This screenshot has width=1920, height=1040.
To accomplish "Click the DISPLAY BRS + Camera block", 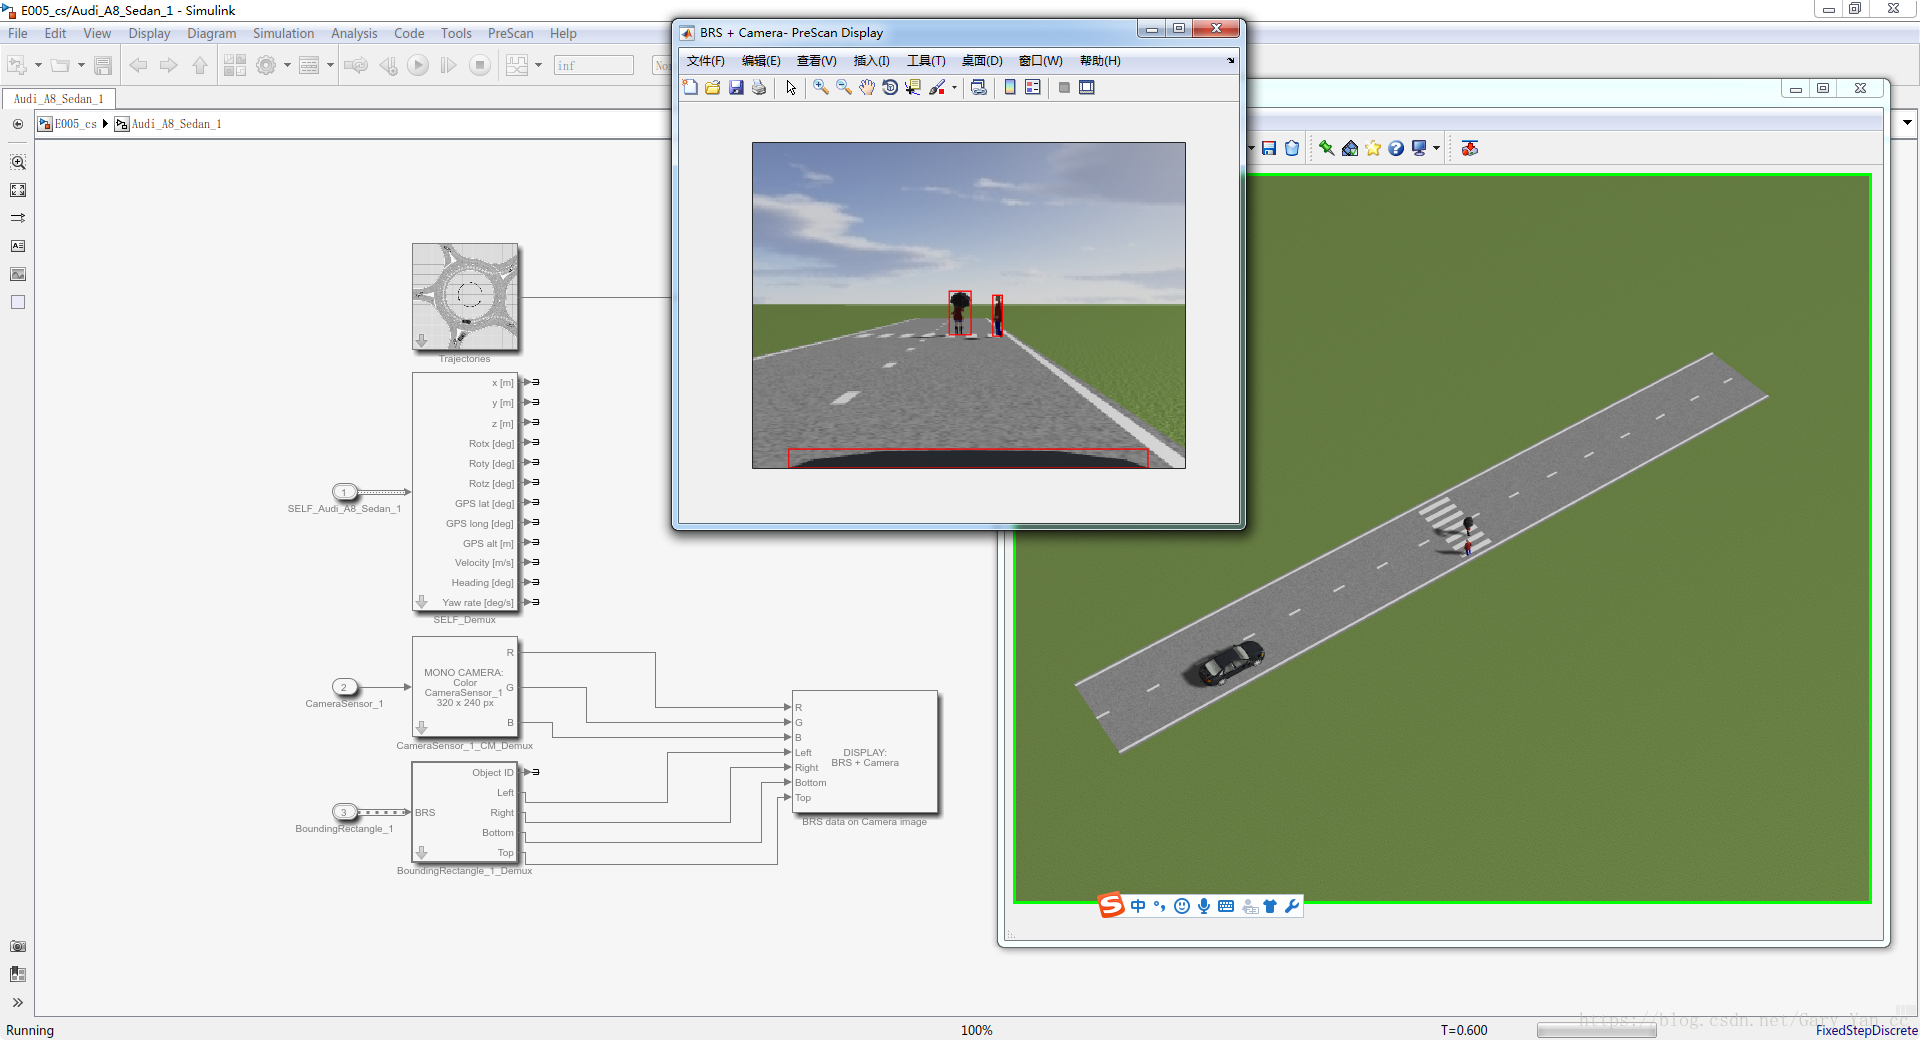I will pos(865,752).
